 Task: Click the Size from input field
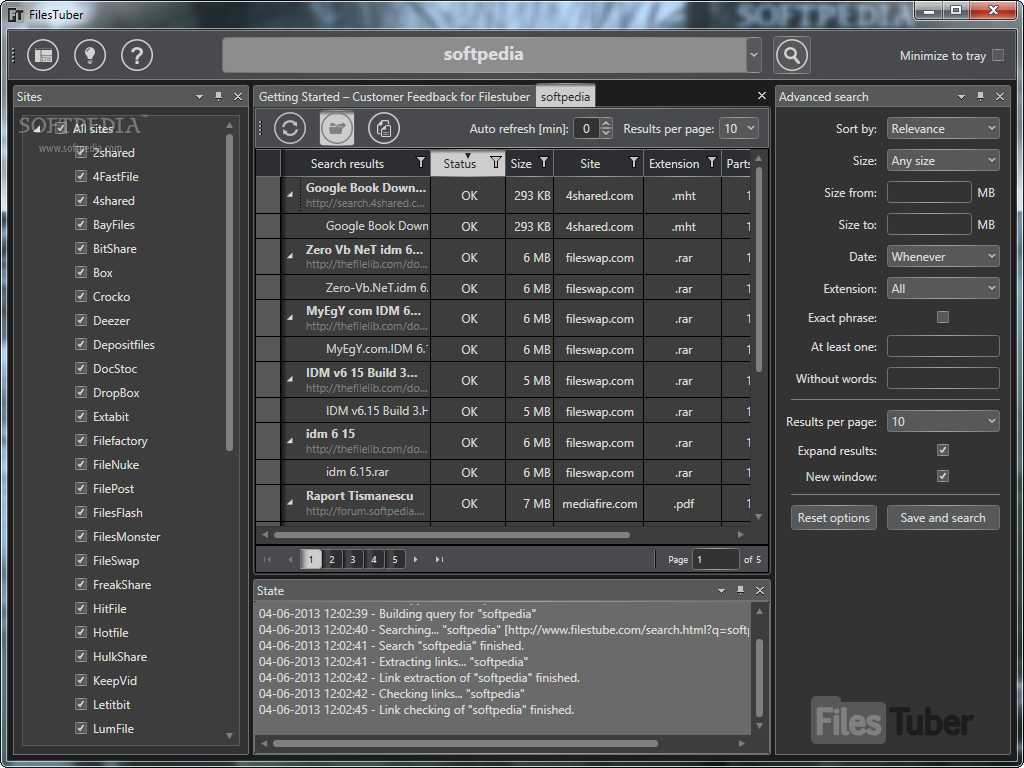tap(929, 193)
